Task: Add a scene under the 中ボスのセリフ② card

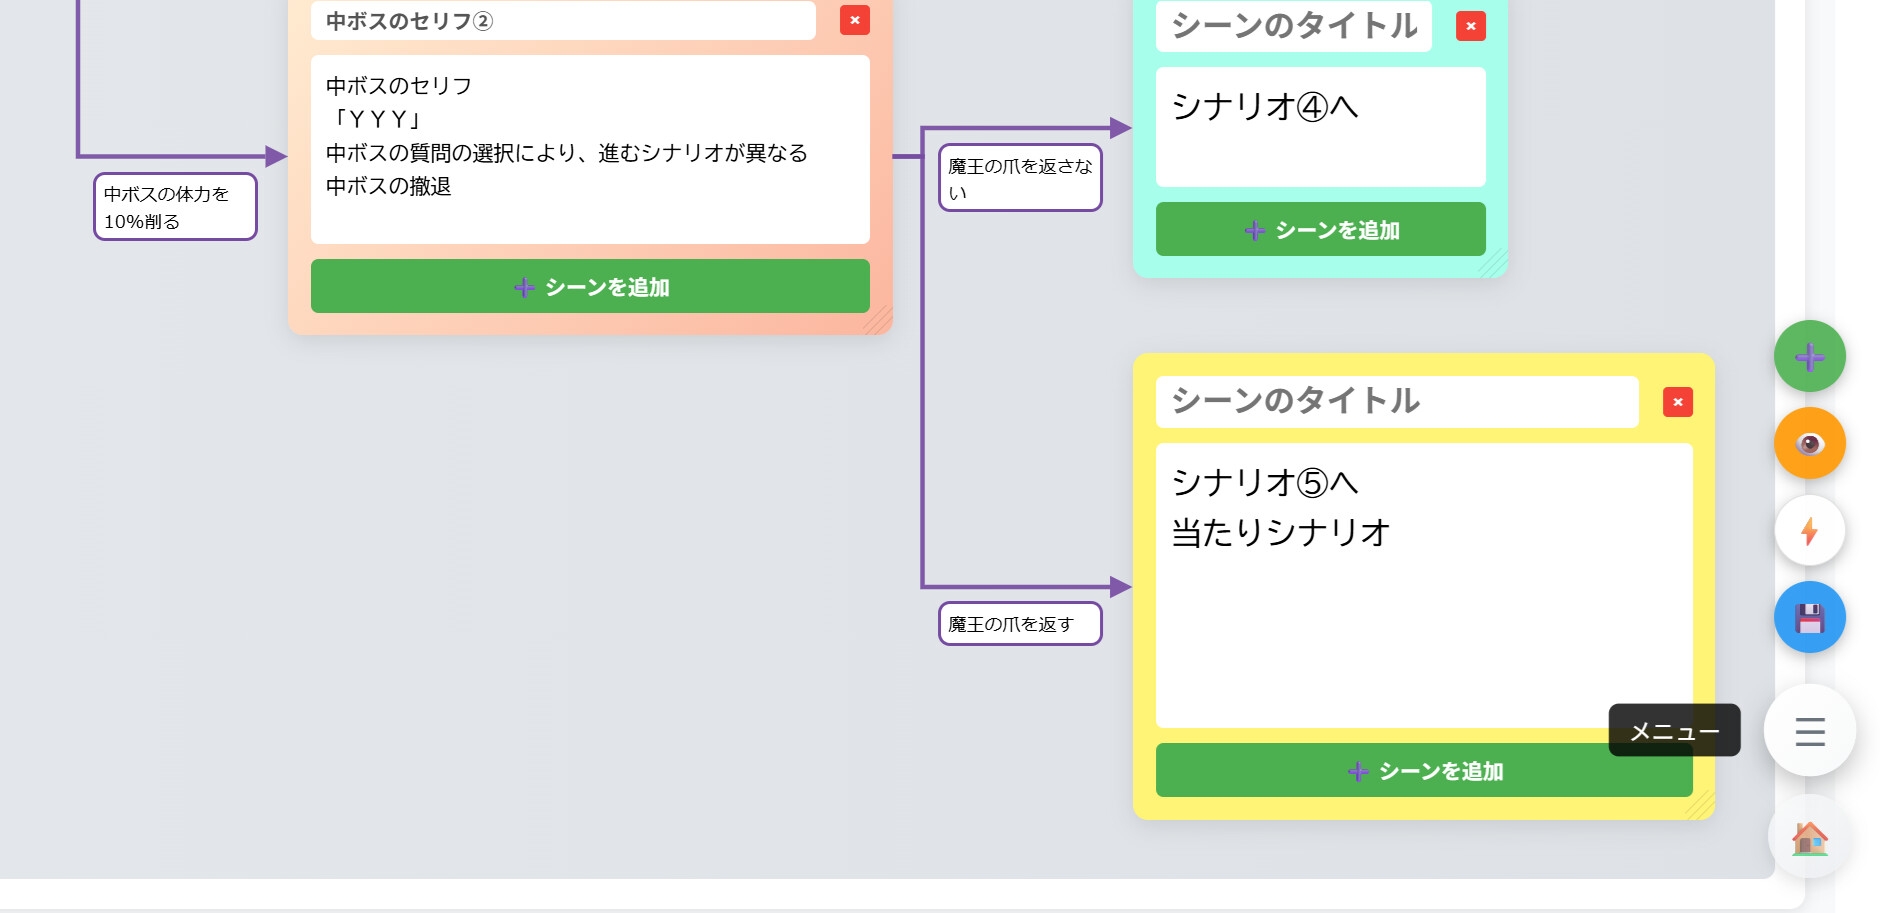Action: pyautogui.click(x=590, y=286)
